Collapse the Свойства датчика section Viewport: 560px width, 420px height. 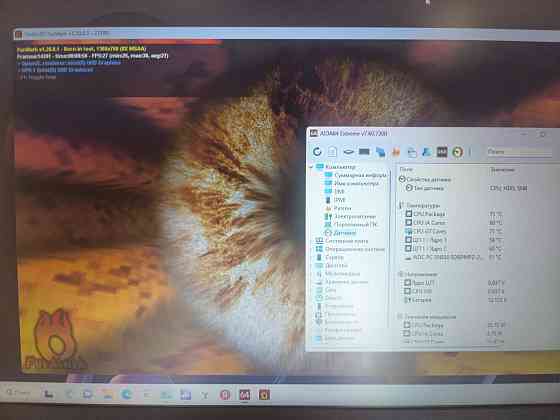(x=402, y=179)
